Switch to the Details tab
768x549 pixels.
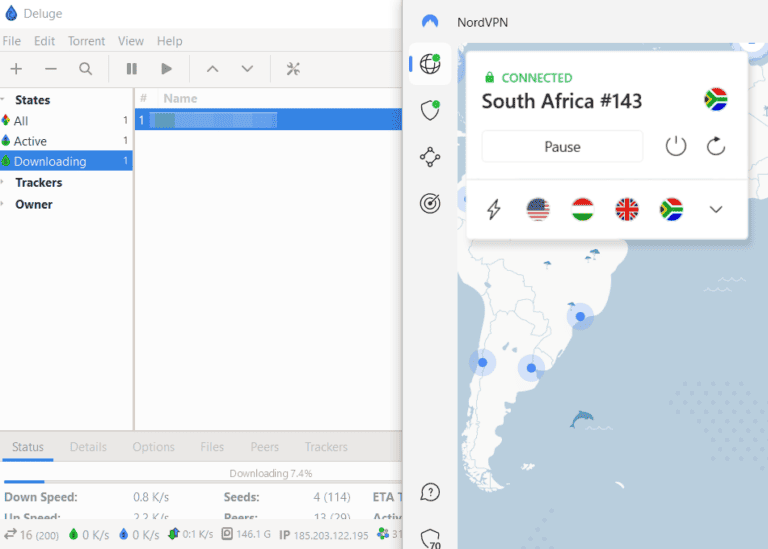coord(88,447)
